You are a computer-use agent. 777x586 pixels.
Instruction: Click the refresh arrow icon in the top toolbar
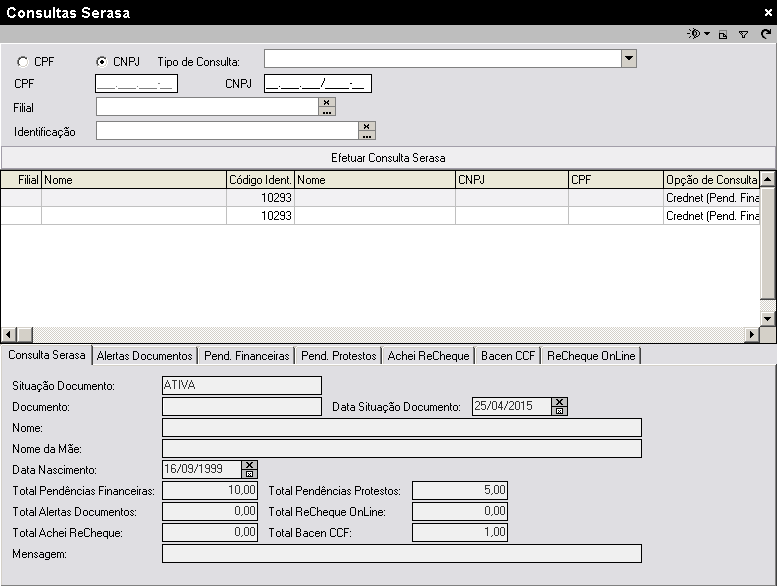[x=766, y=34]
